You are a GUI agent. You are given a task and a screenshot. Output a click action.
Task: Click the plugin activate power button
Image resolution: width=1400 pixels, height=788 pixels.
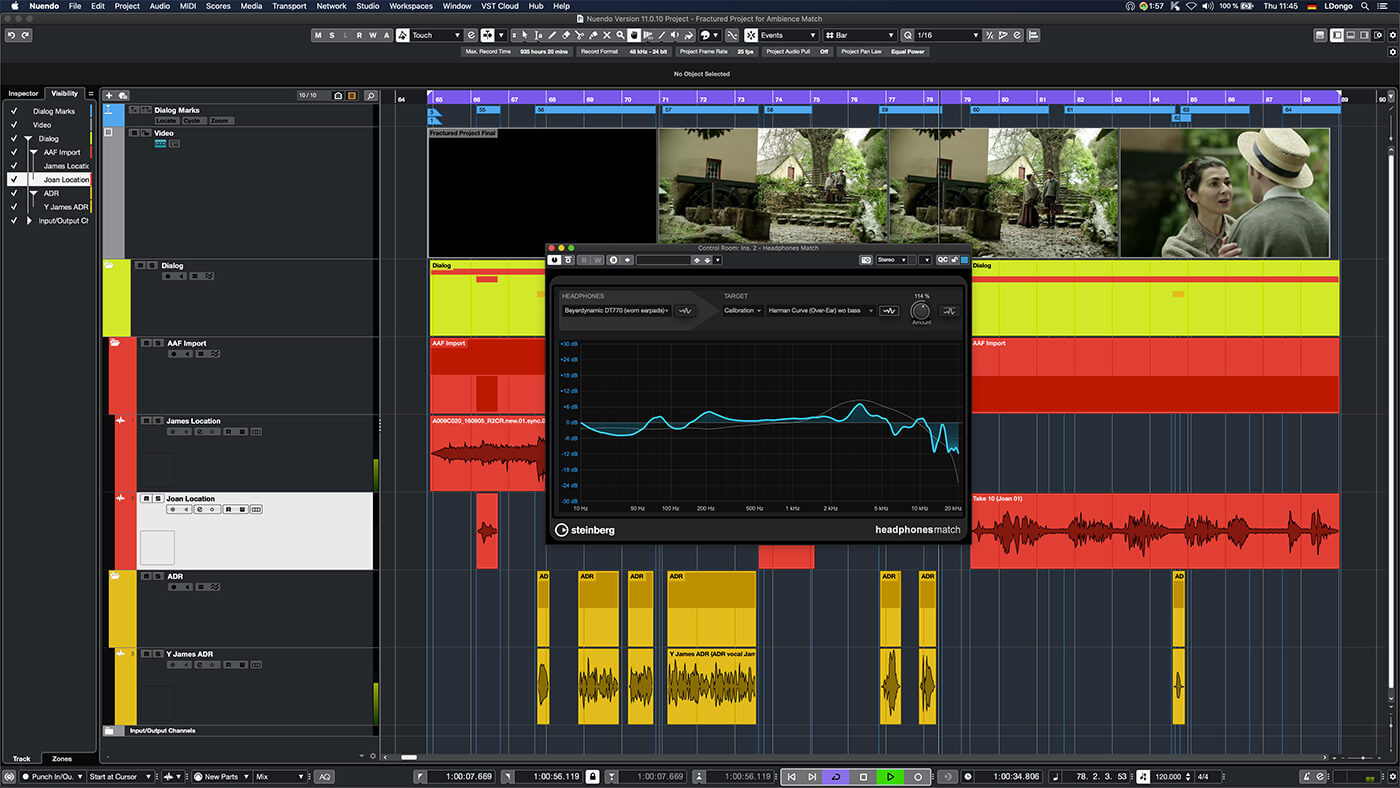pos(554,260)
